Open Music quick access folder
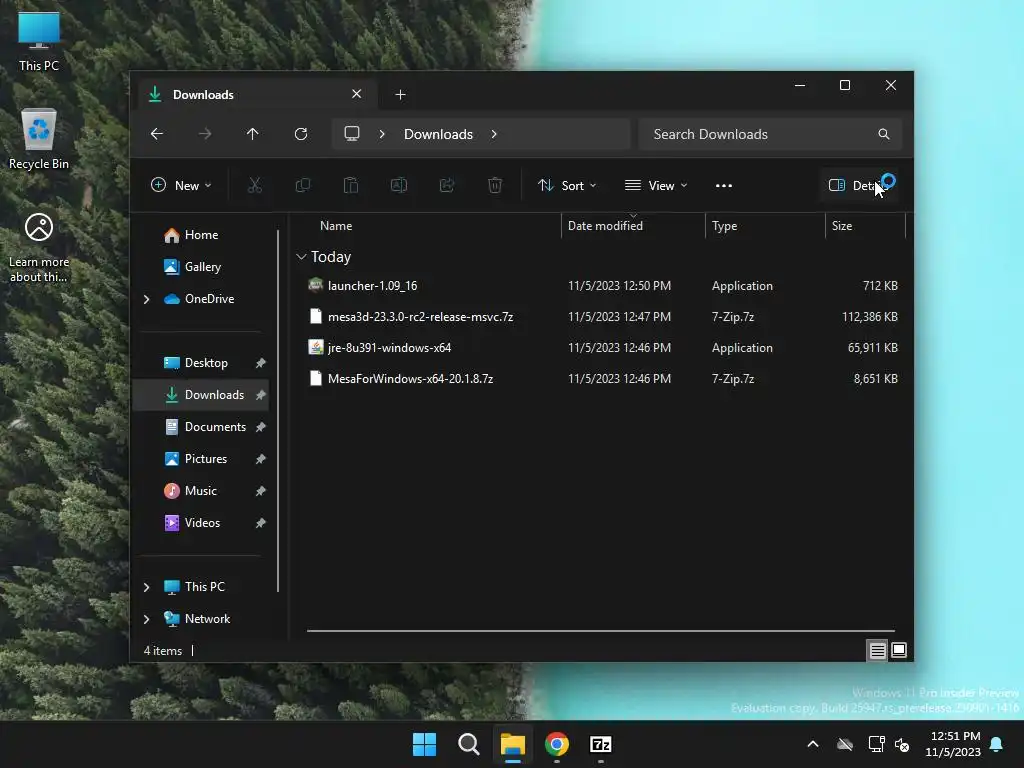This screenshot has height=768, width=1024. tap(200, 491)
